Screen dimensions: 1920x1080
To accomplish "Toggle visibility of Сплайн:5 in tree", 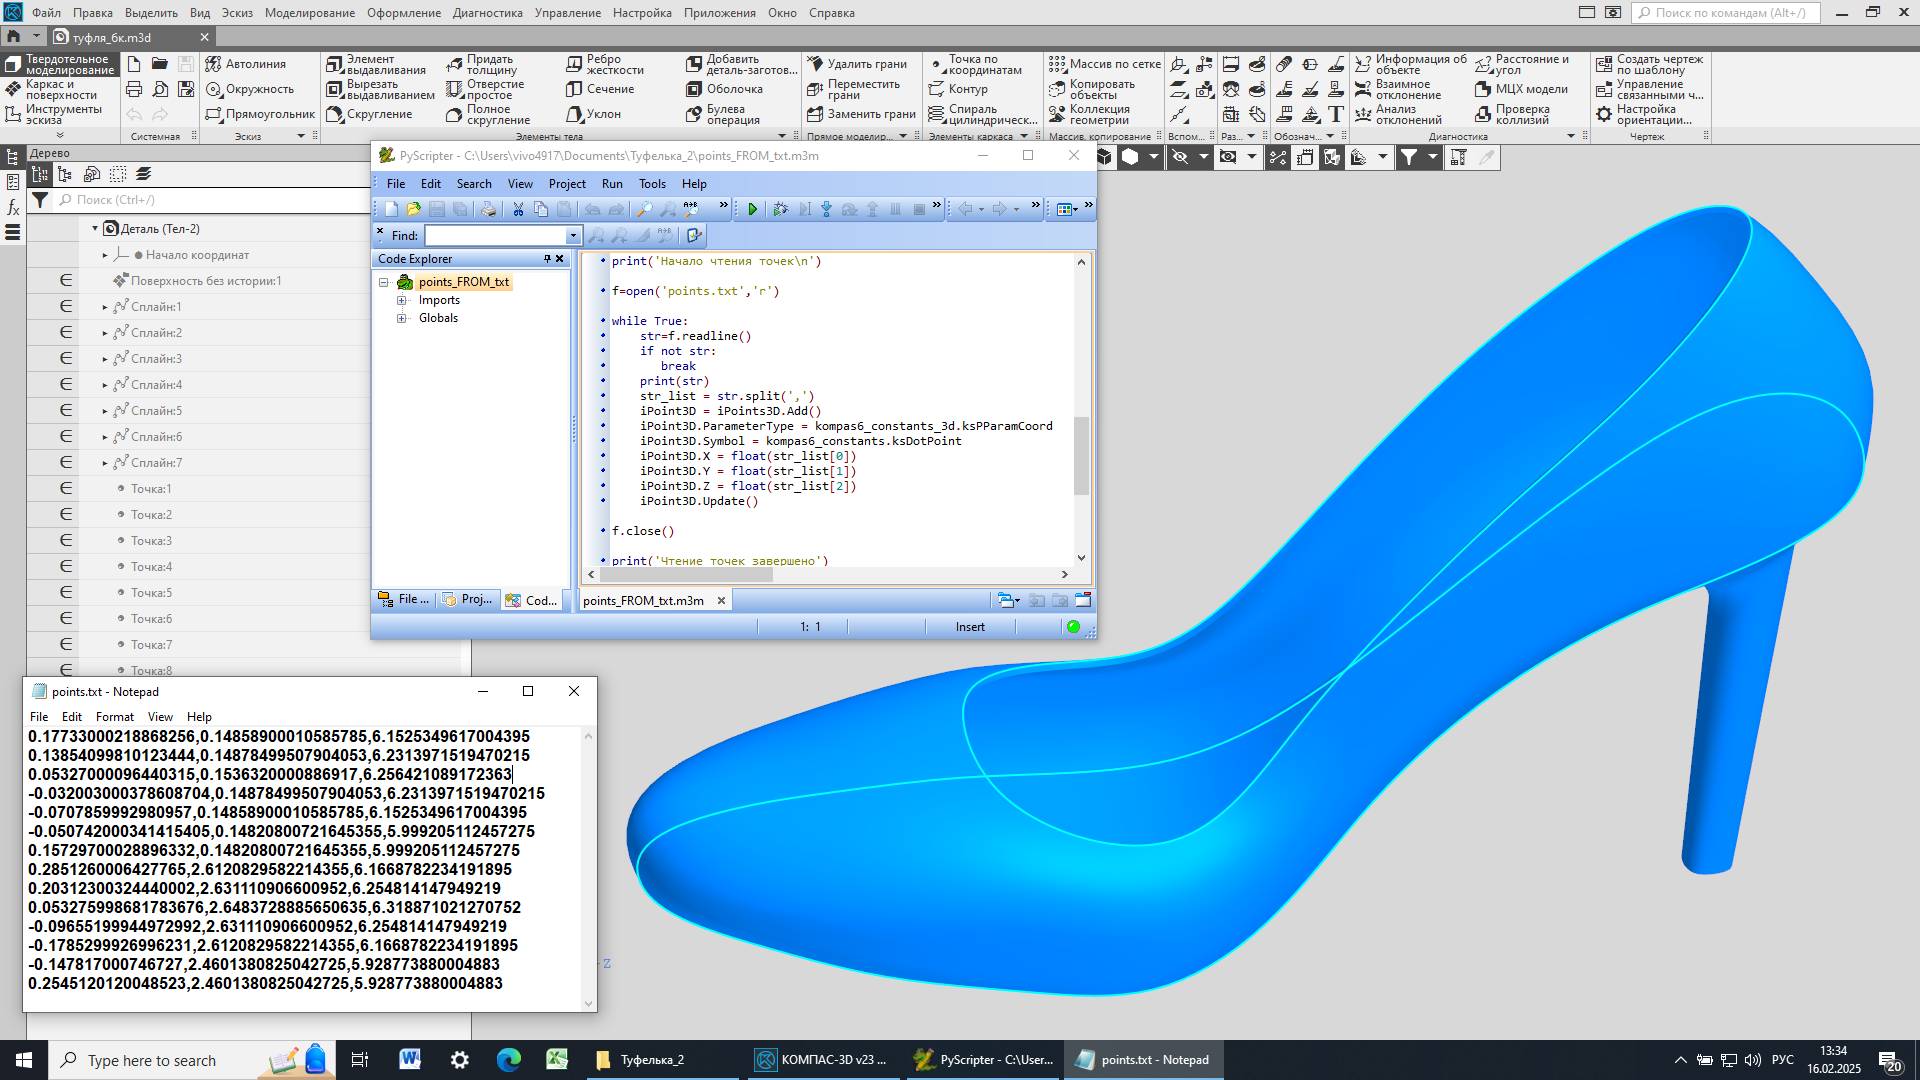I will 66,411.
